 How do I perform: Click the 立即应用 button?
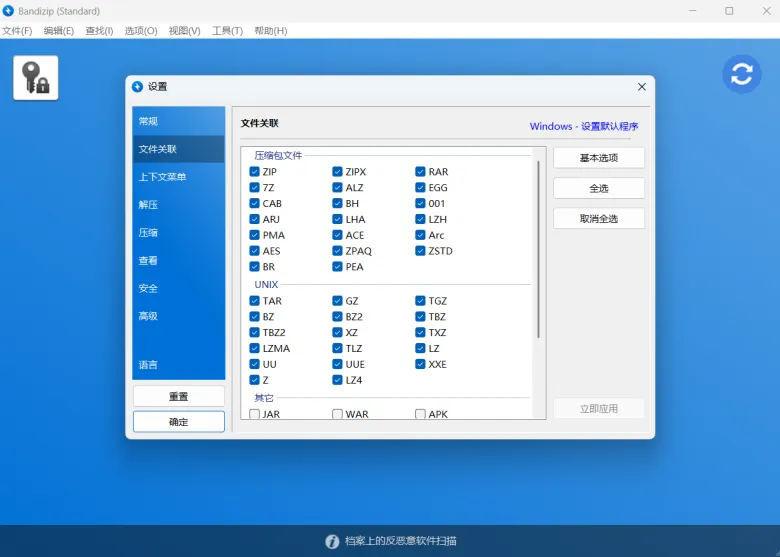[598, 409]
